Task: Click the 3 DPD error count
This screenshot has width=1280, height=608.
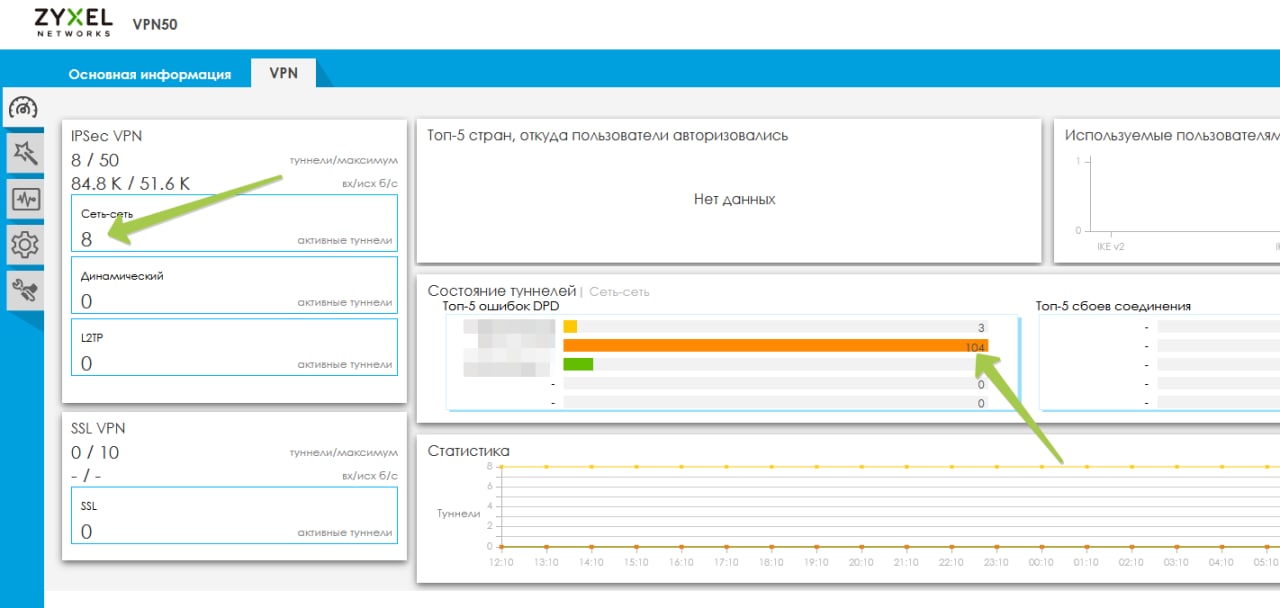Action: [982, 328]
